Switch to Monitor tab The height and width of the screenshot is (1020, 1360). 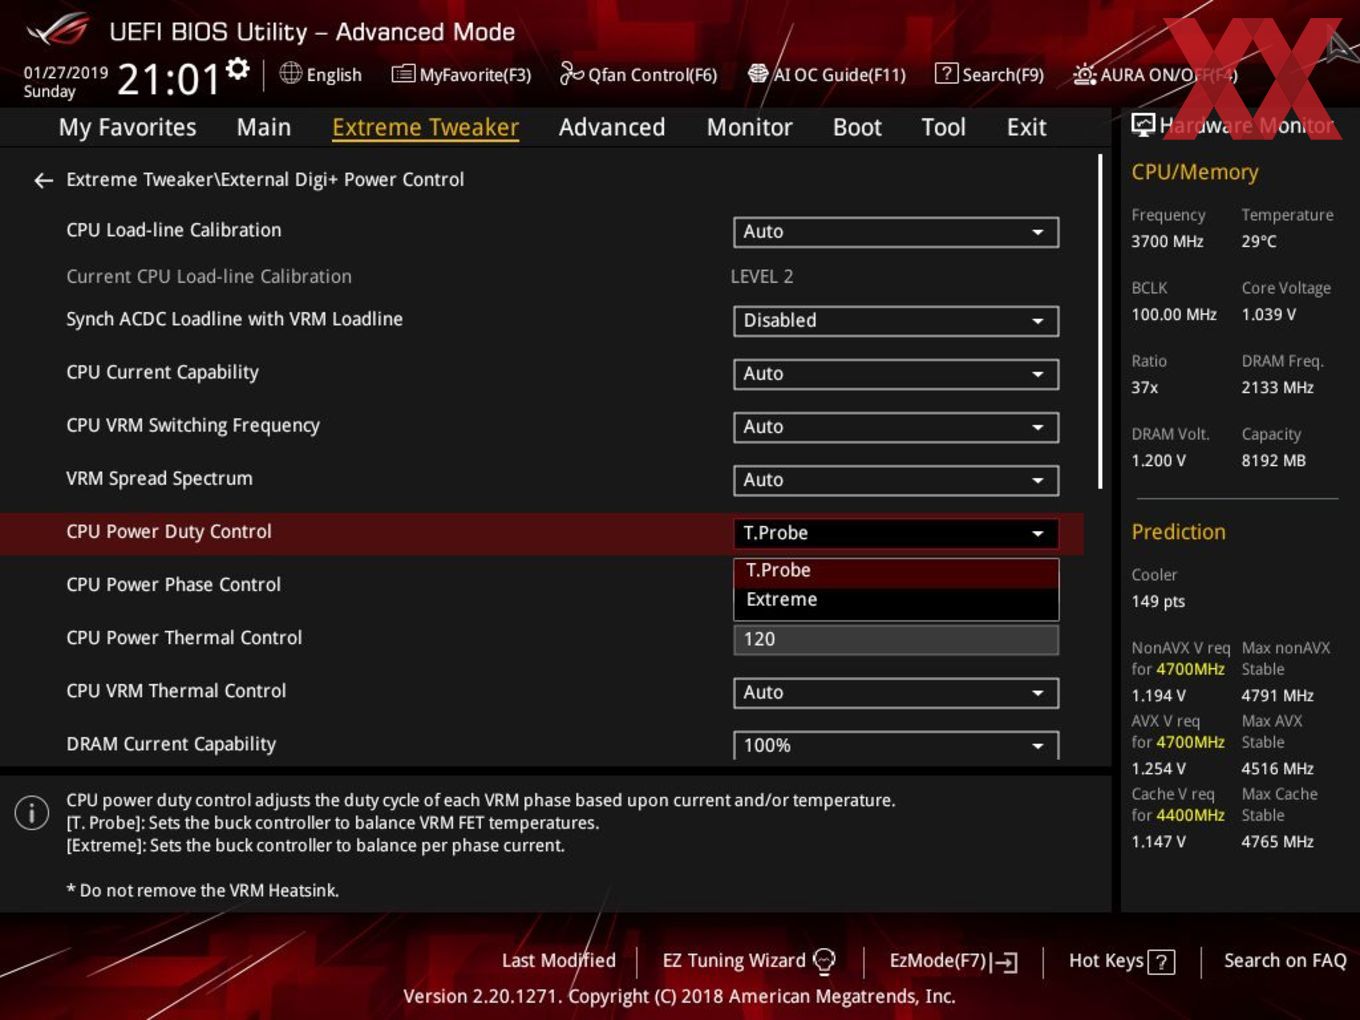tap(749, 127)
